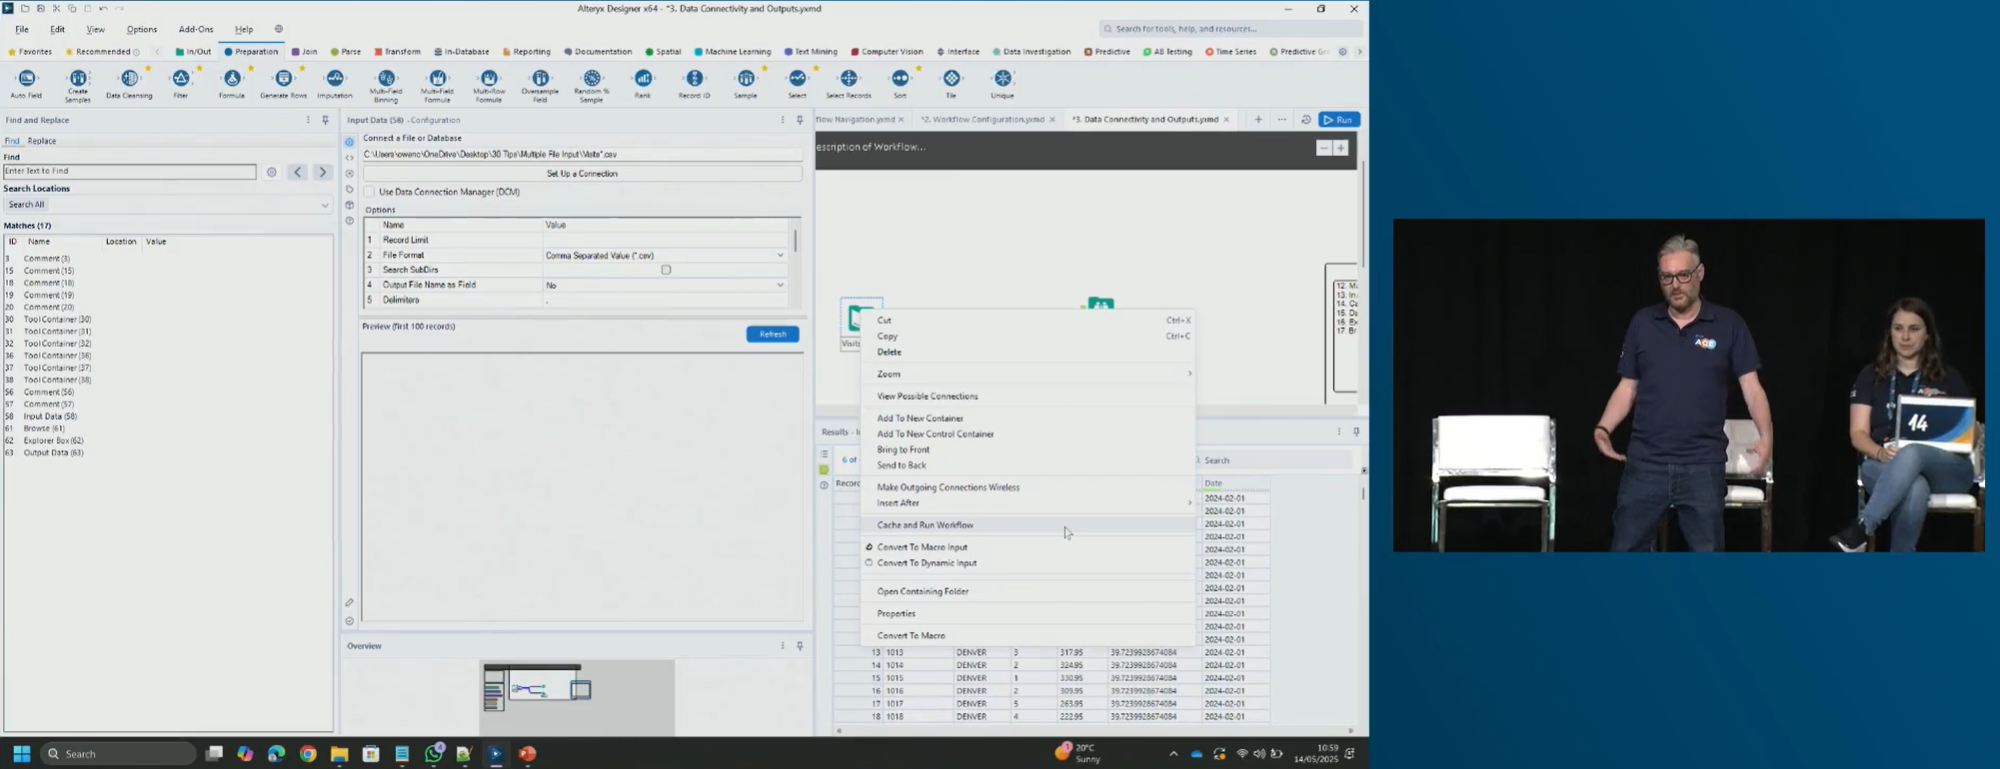Choose Convert To Dynamic Input radio option
This screenshot has width=2000, height=769.
pos(869,563)
